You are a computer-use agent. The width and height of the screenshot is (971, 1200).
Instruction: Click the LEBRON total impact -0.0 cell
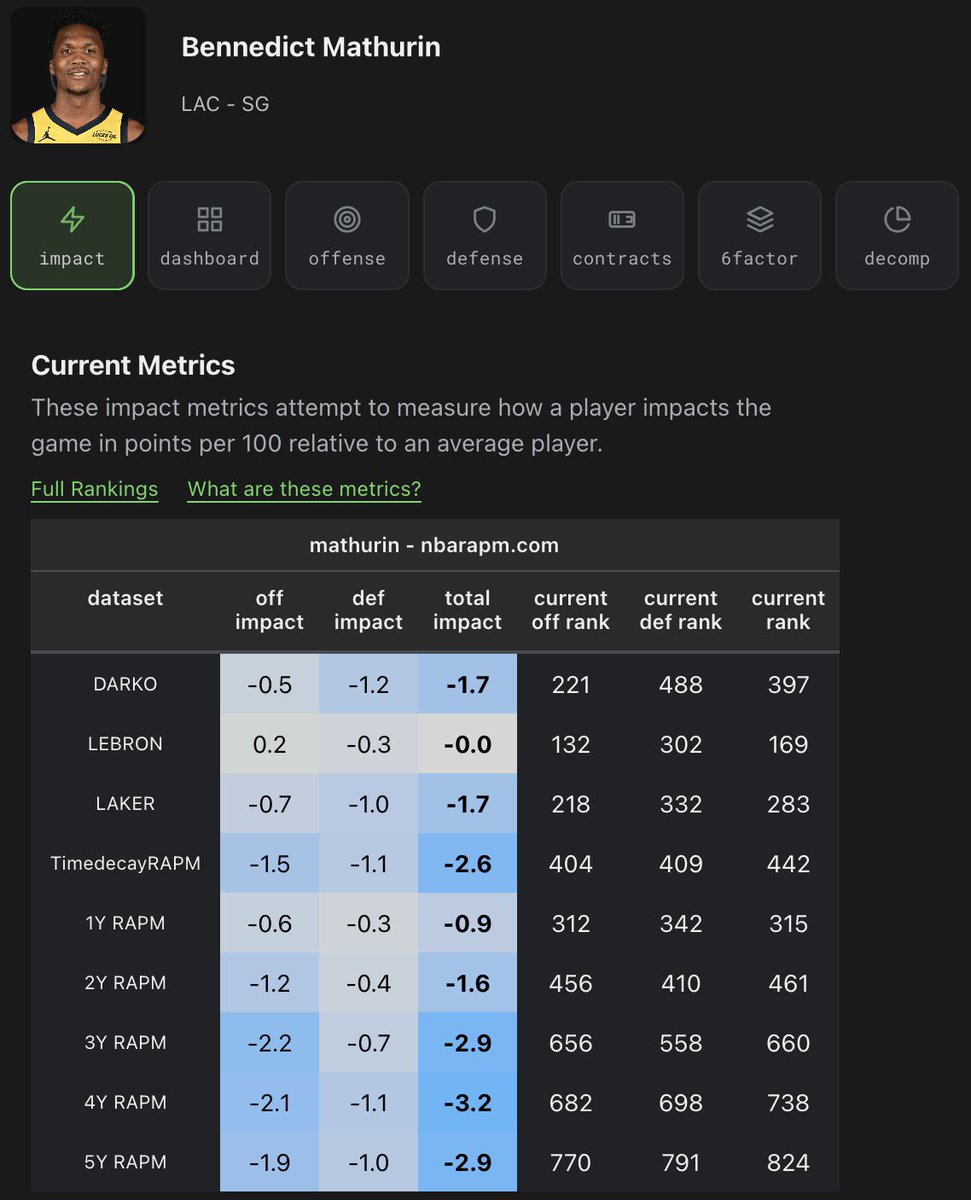(x=467, y=744)
